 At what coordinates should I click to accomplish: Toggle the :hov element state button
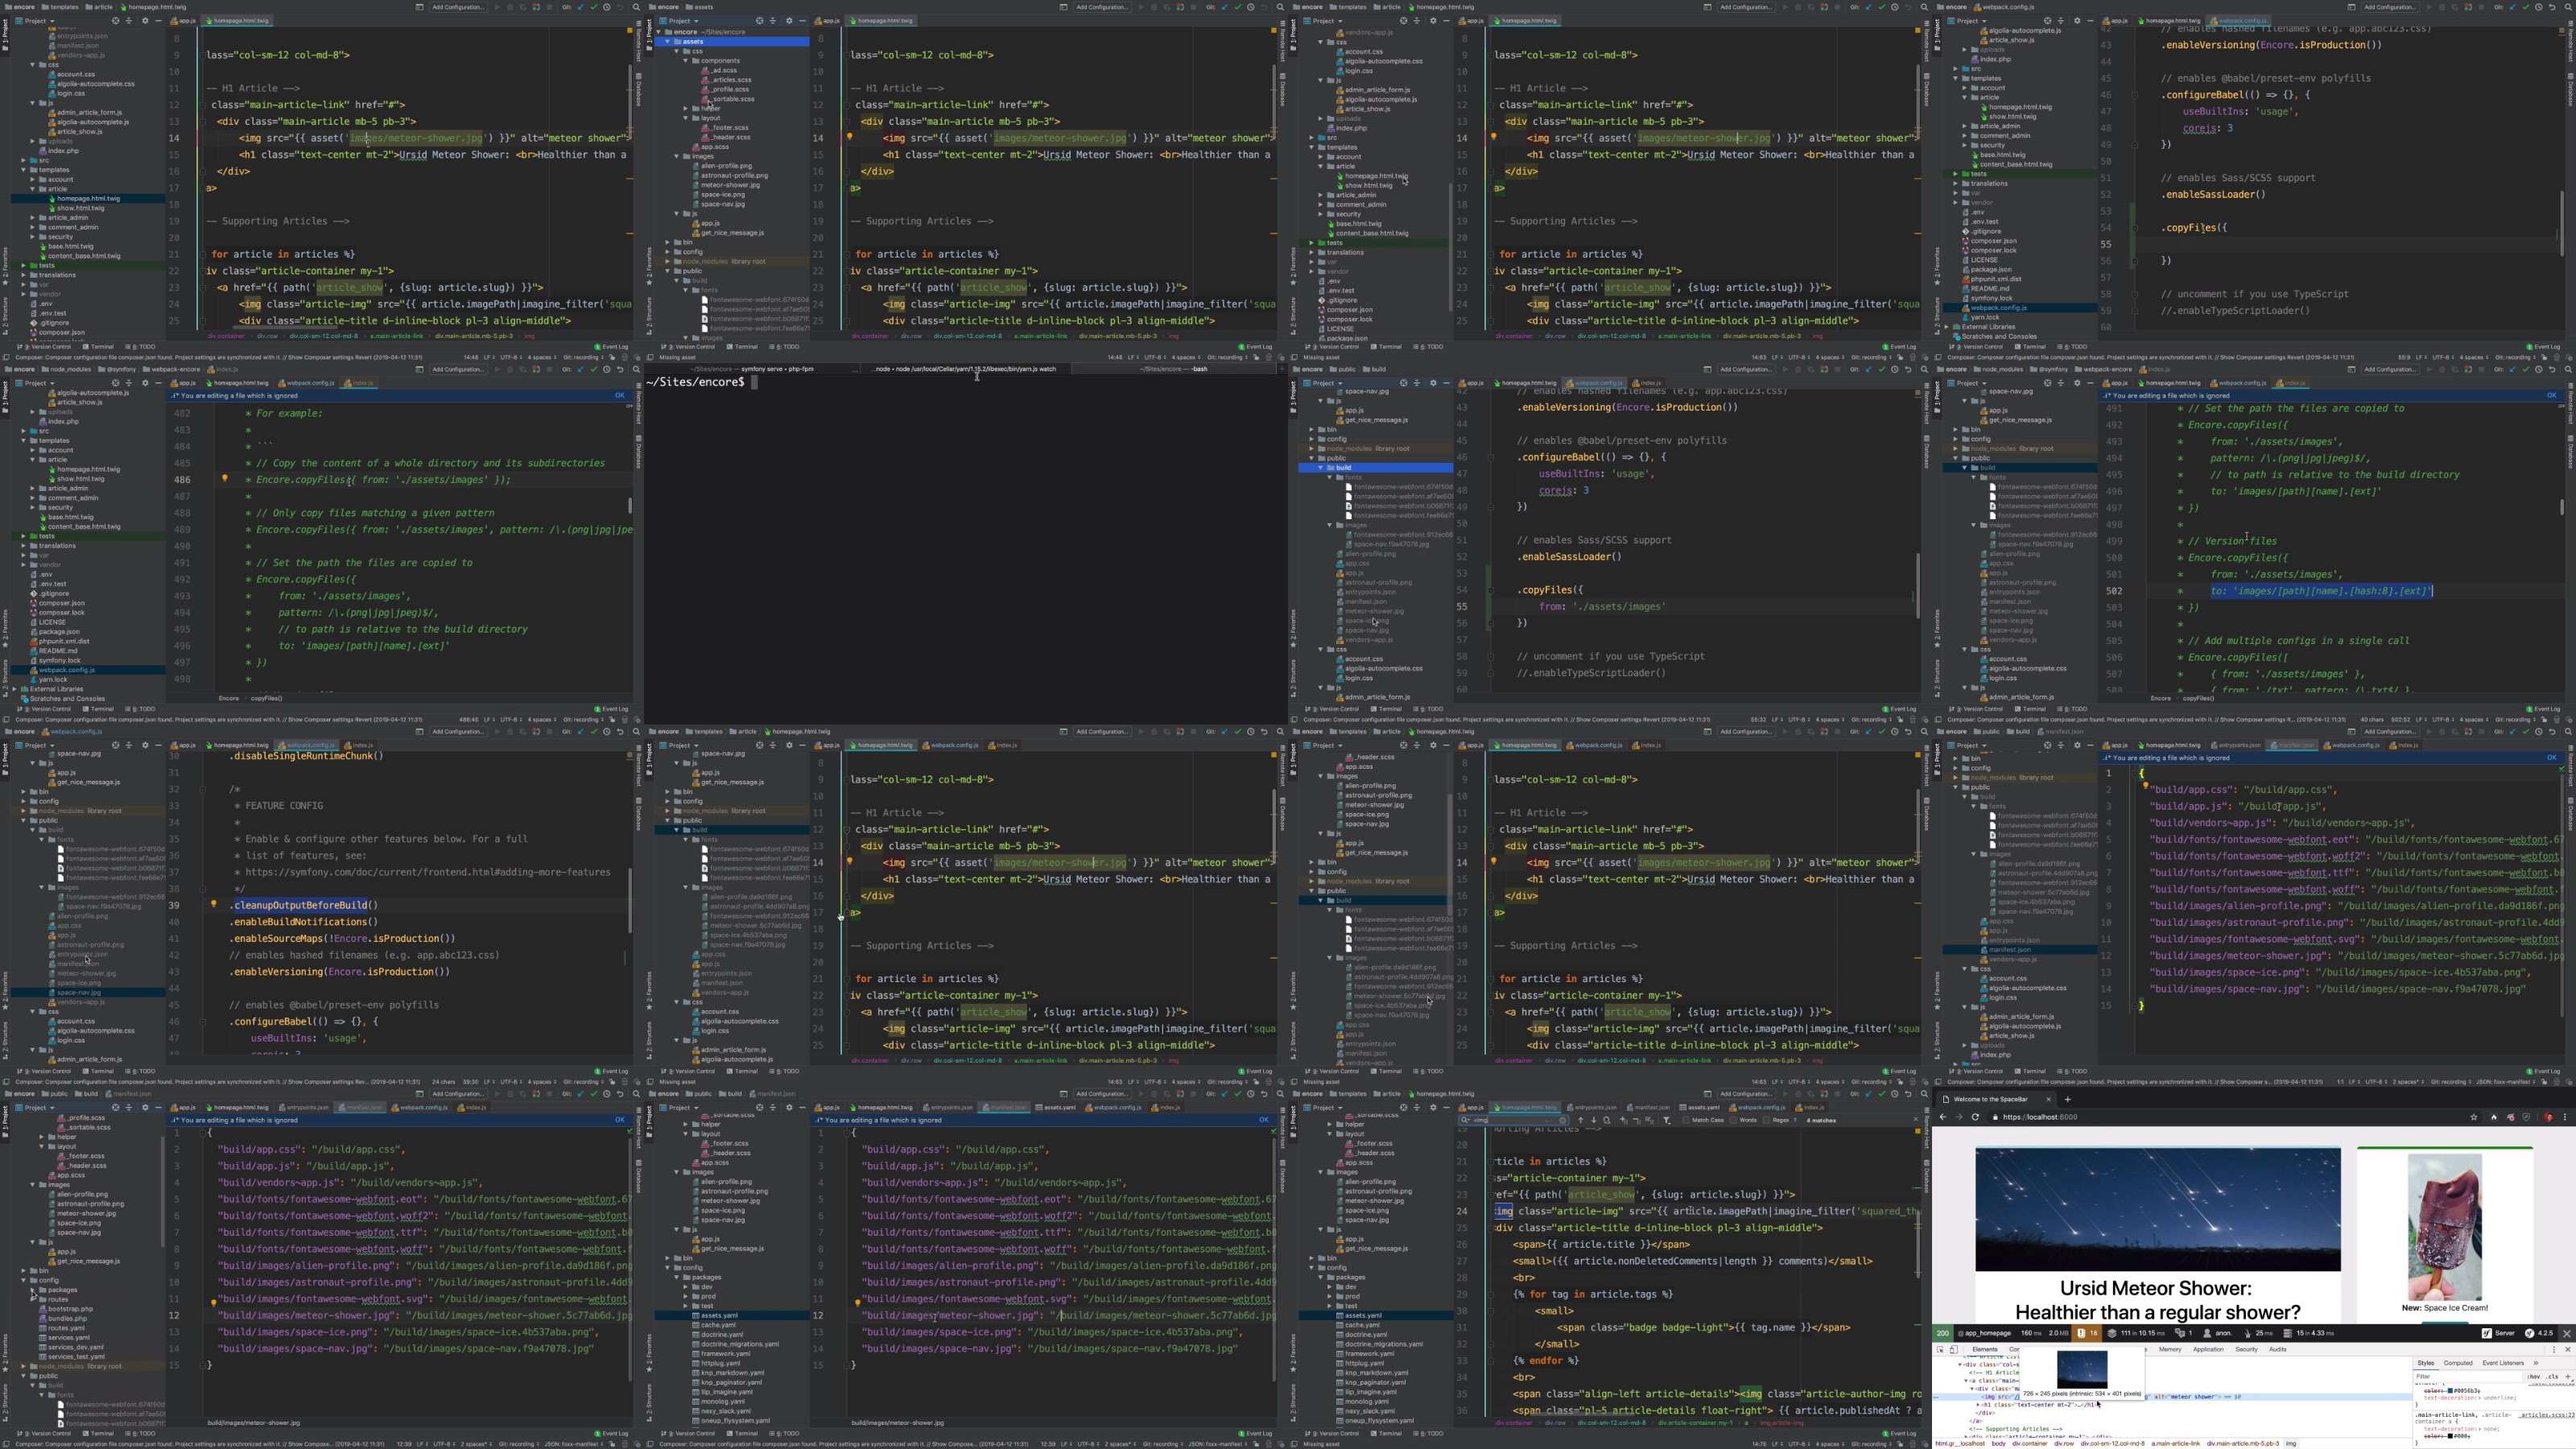[2535, 1377]
